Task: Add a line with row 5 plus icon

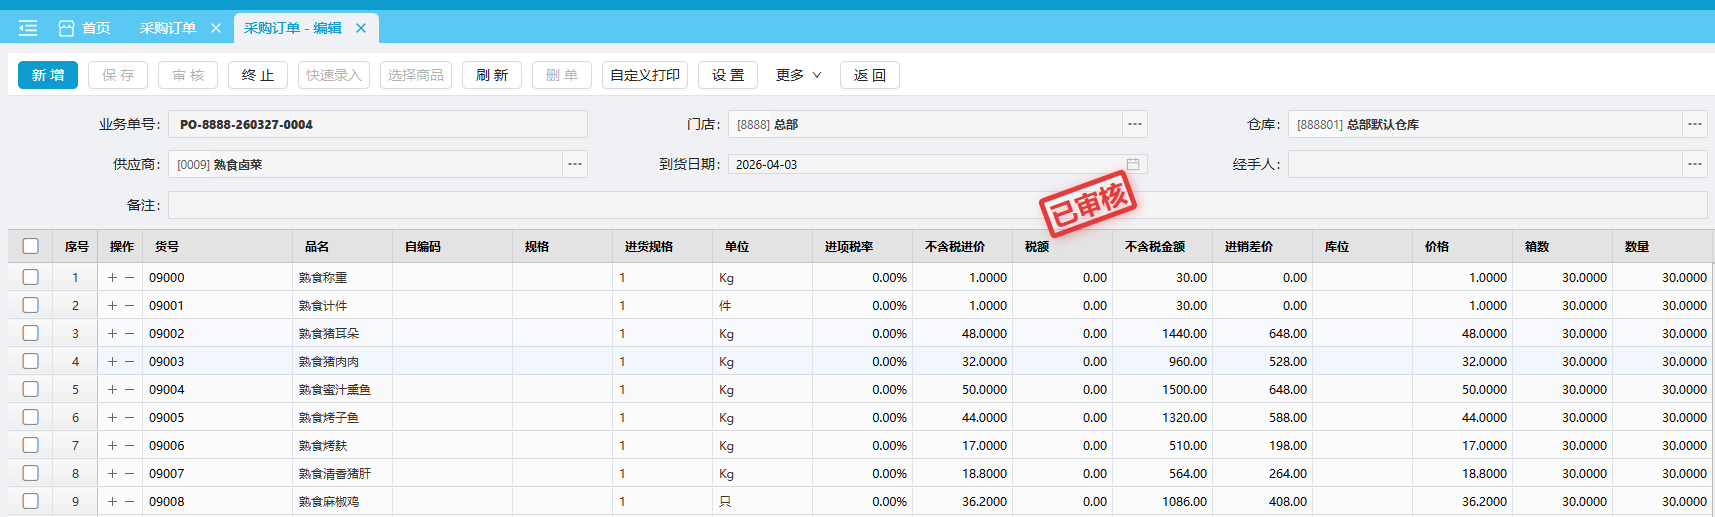Action: coord(113,390)
